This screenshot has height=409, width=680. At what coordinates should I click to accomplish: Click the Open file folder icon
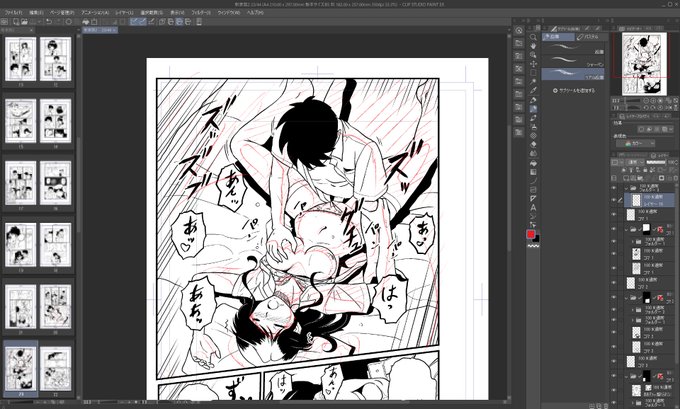pos(25,21)
